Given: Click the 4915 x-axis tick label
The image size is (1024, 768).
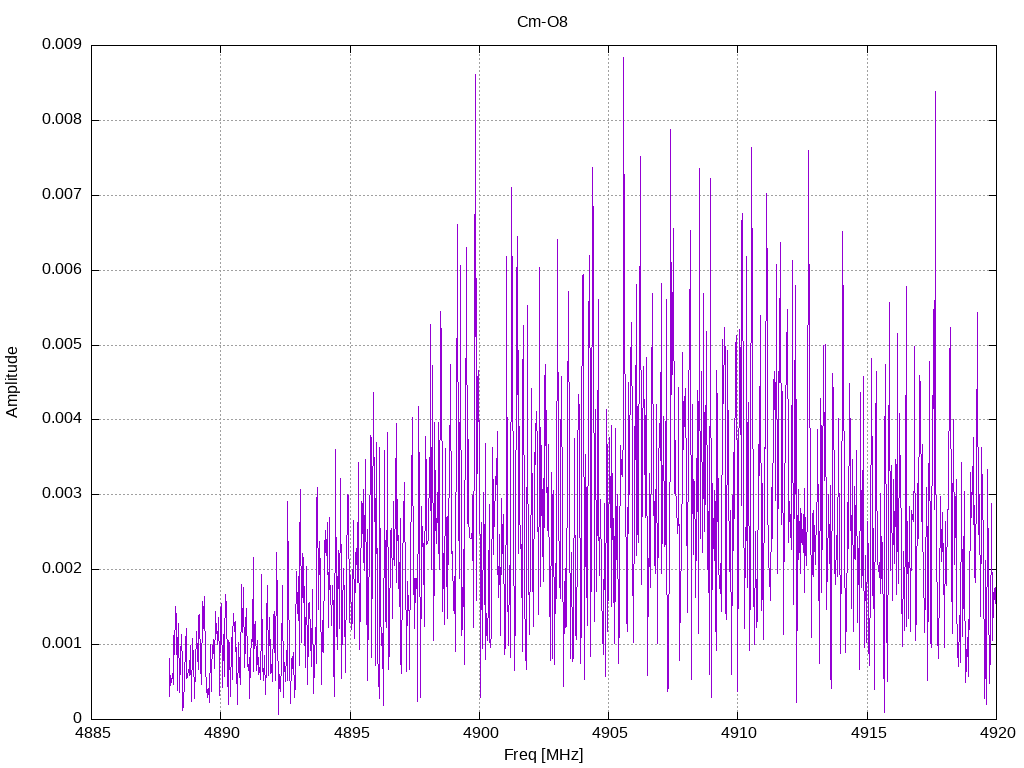Looking at the screenshot, I should pos(867,733).
